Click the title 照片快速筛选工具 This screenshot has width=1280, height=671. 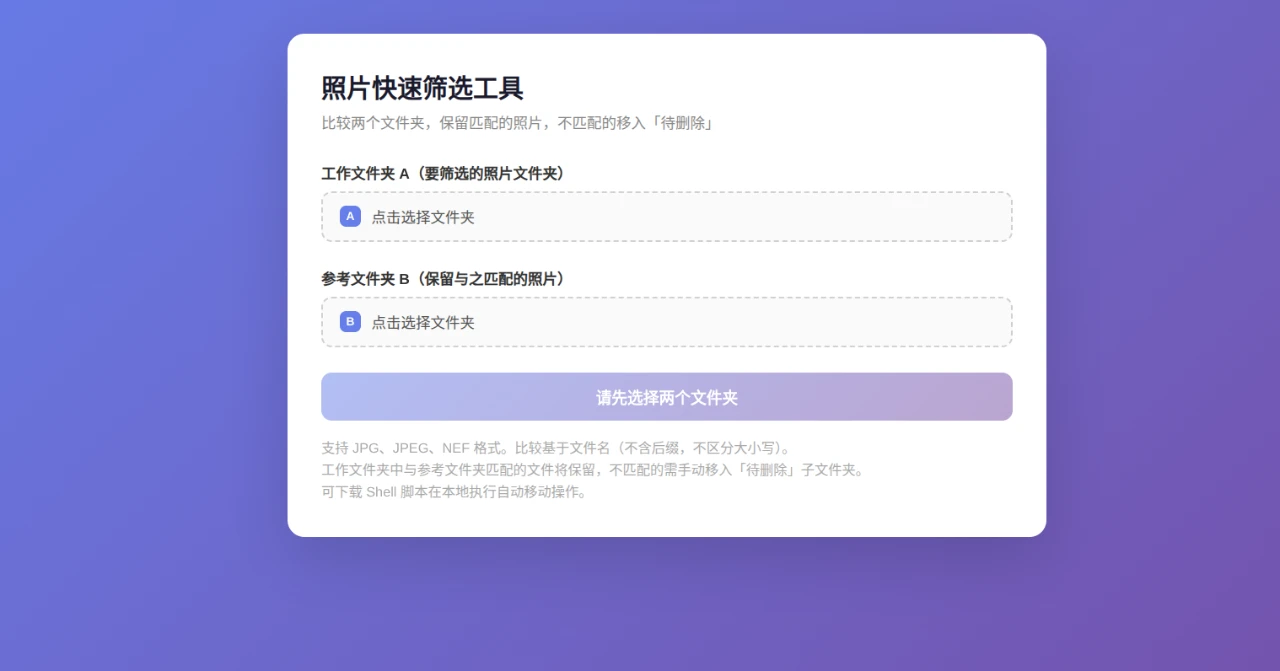(422, 88)
